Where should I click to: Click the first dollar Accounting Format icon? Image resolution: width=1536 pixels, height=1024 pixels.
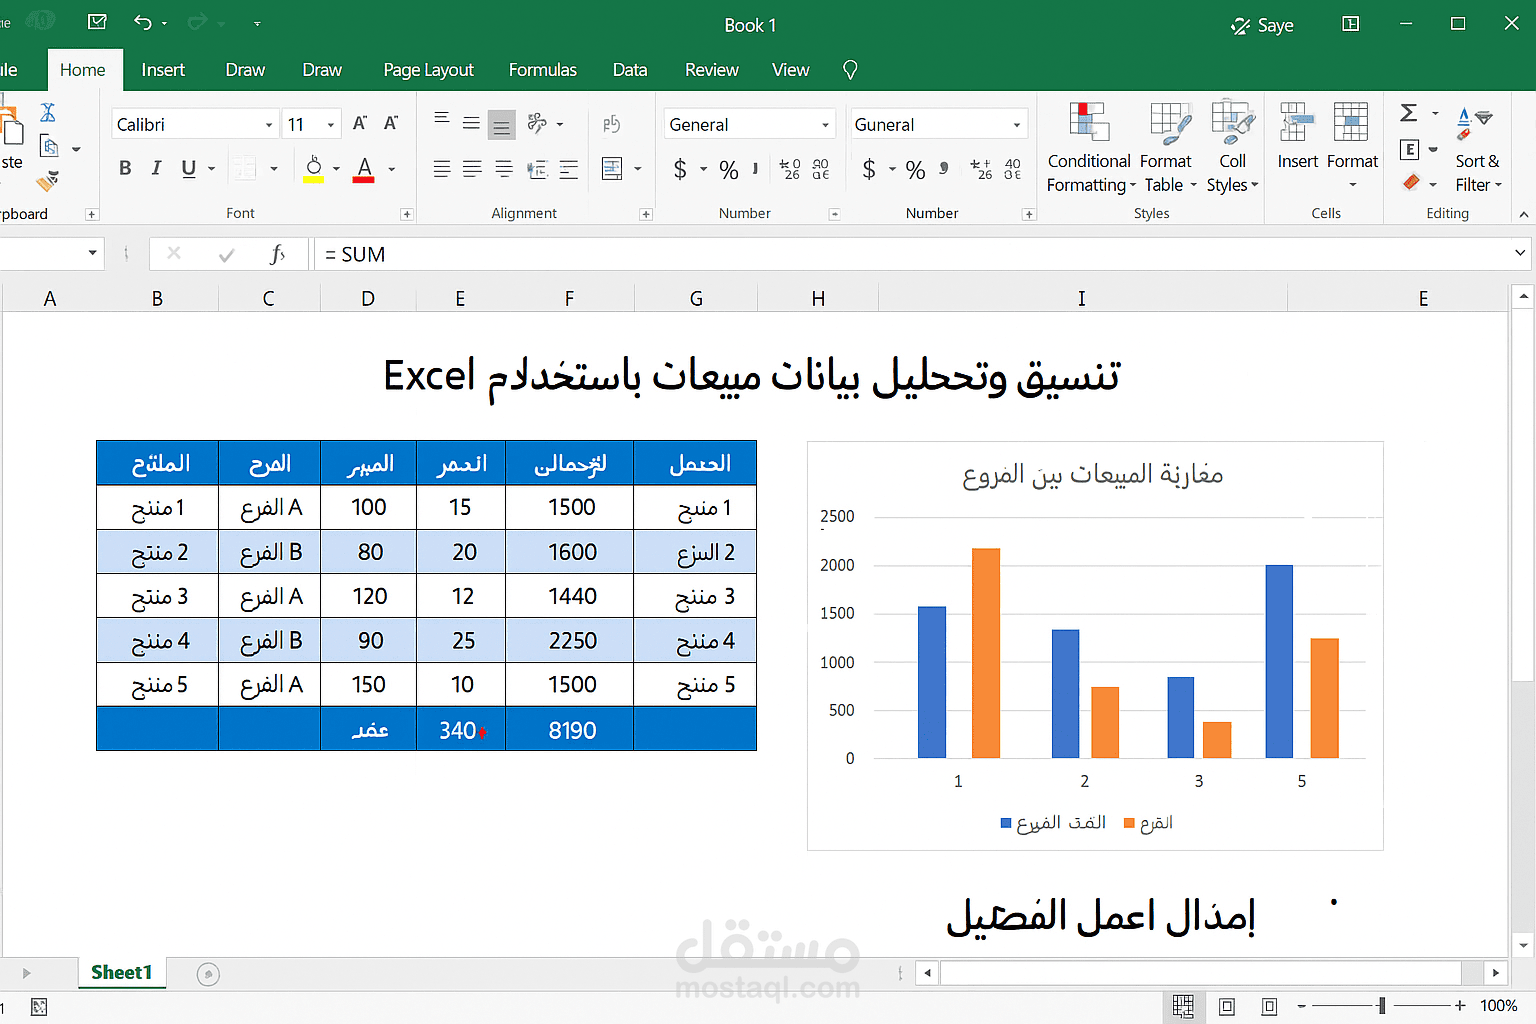[x=680, y=169]
